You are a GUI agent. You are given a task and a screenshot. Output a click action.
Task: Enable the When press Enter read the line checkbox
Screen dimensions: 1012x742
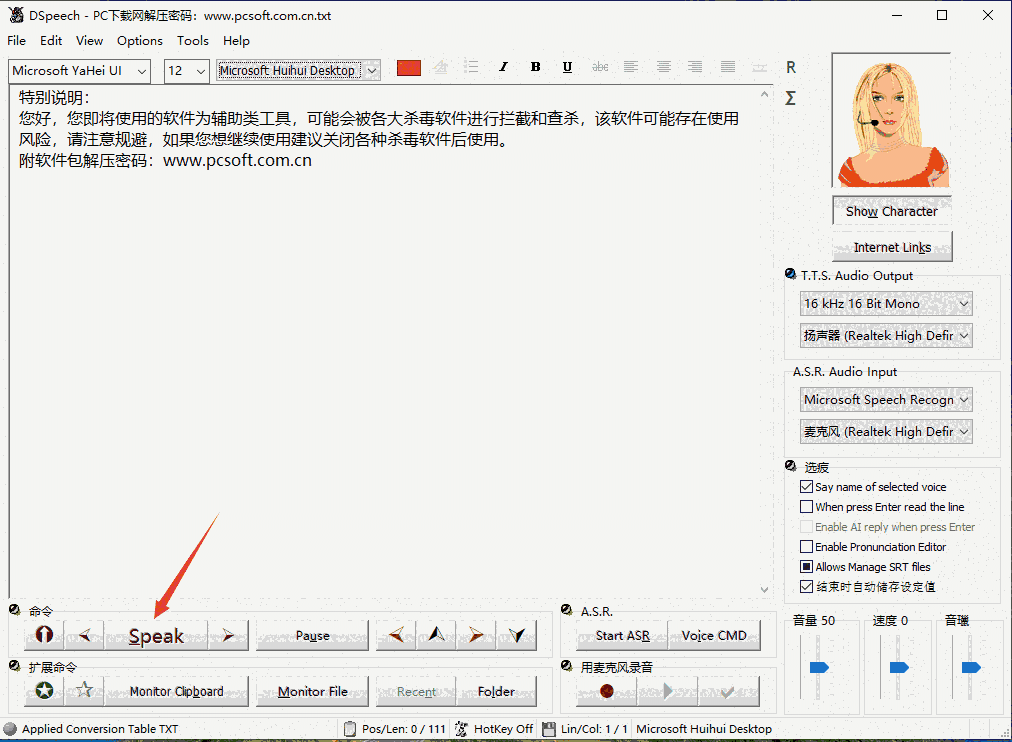[x=806, y=506]
